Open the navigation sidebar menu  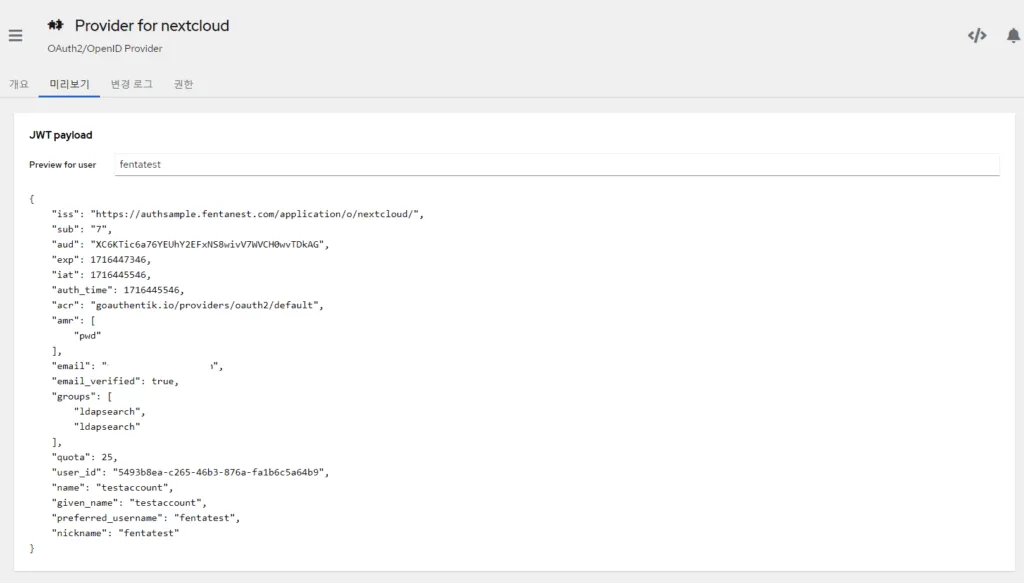tap(15, 35)
